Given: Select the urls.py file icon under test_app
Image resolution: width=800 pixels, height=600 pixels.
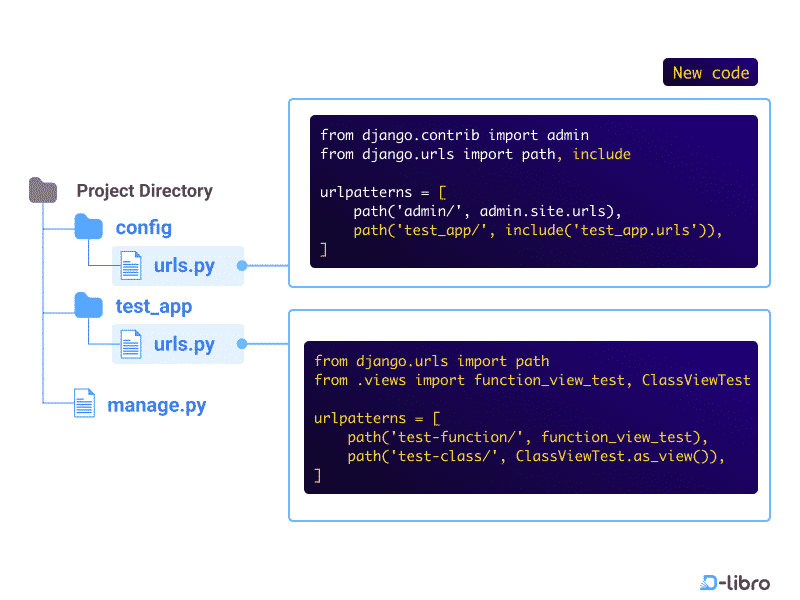Looking at the screenshot, I should pyautogui.click(x=130, y=344).
